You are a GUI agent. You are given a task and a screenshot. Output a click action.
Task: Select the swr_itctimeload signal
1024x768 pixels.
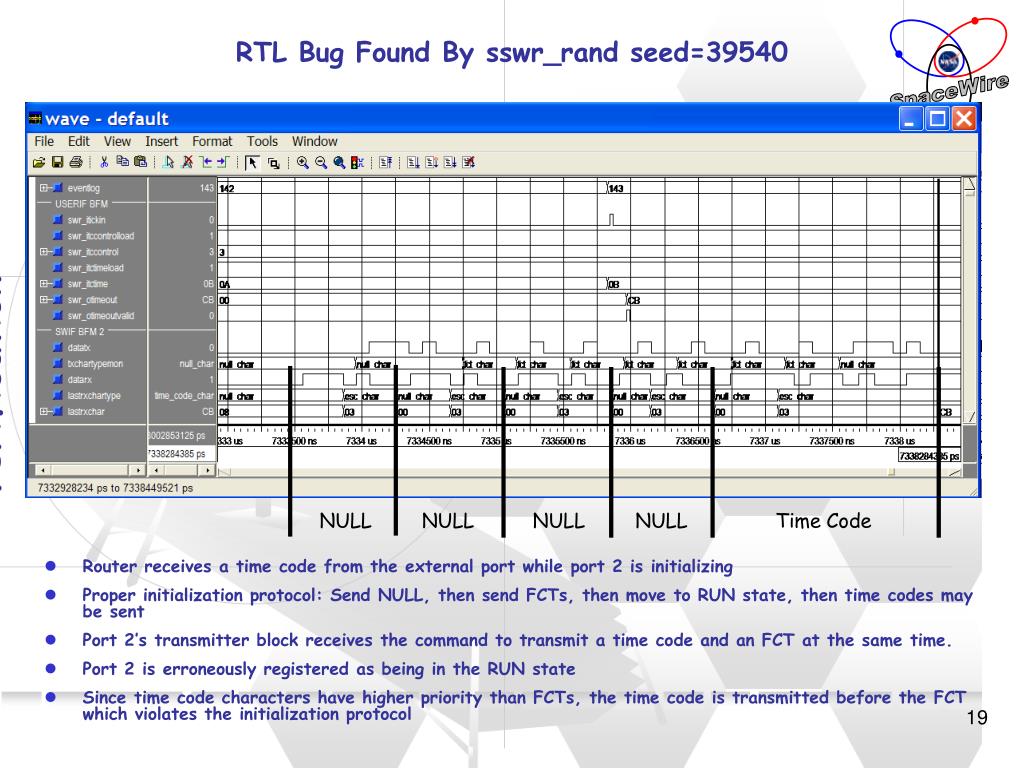(95, 268)
